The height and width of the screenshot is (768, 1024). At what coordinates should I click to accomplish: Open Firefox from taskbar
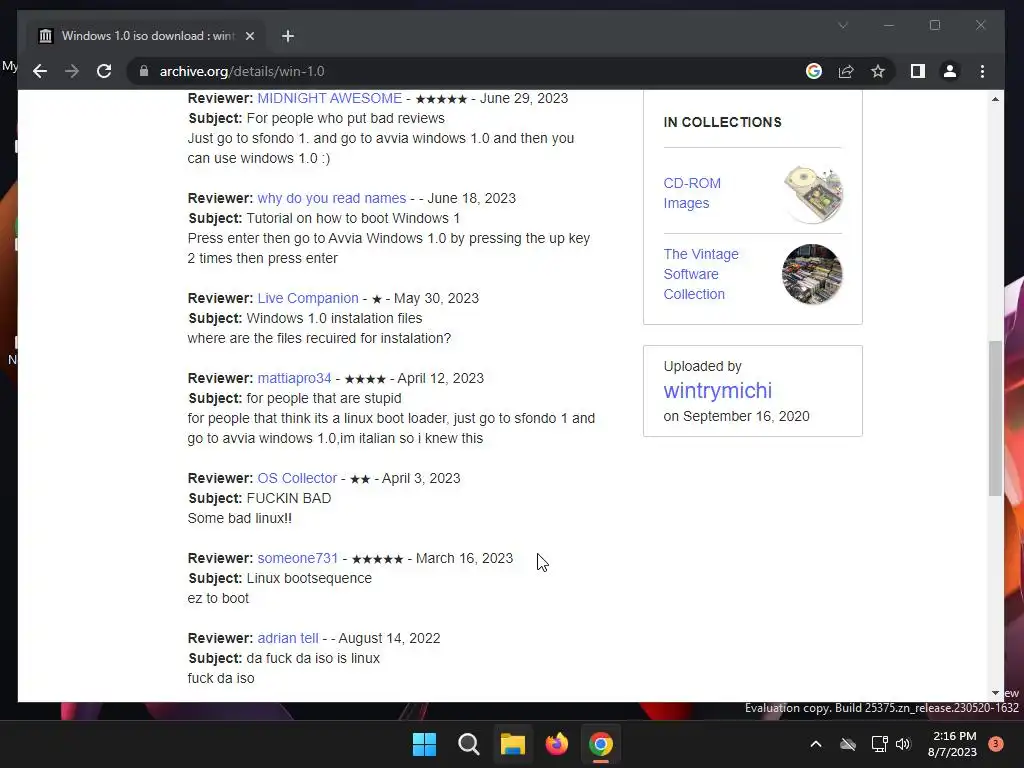point(556,744)
